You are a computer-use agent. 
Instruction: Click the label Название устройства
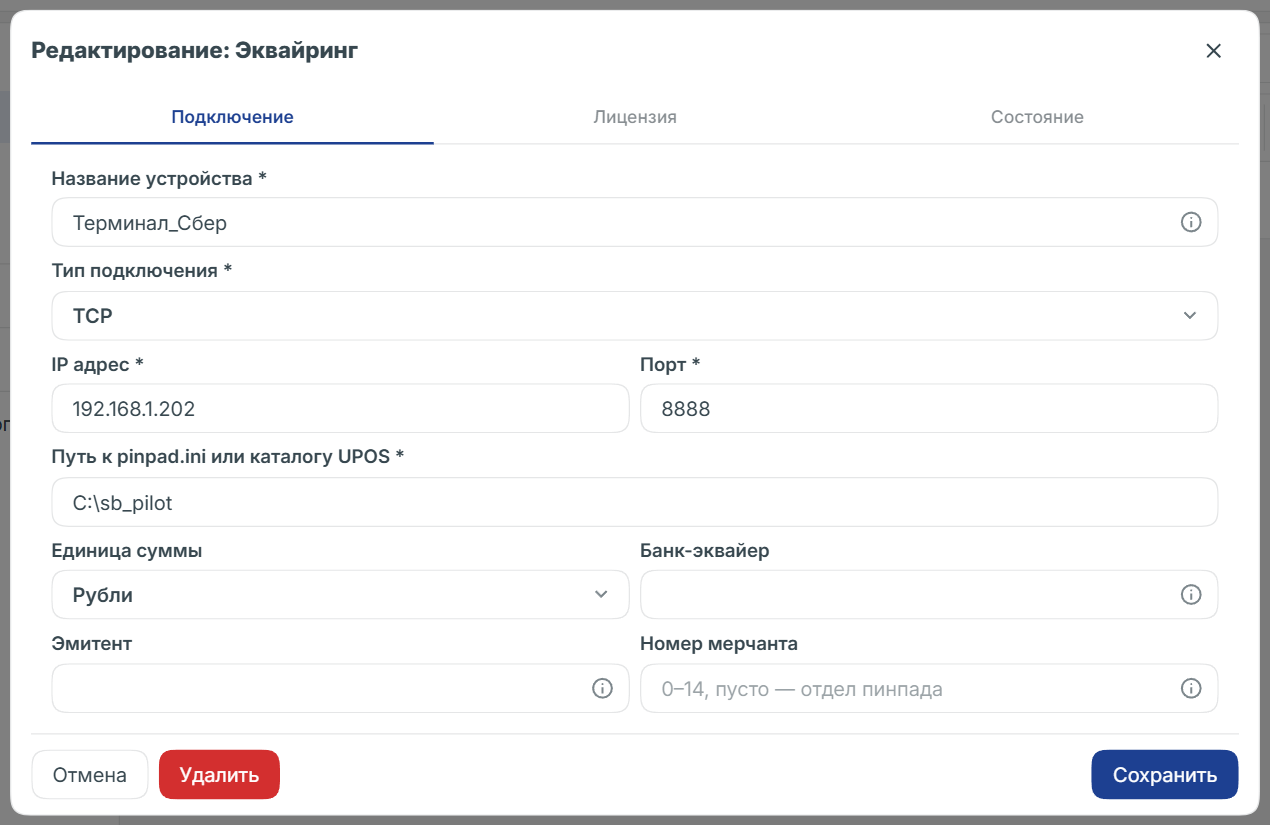pos(159,178)
